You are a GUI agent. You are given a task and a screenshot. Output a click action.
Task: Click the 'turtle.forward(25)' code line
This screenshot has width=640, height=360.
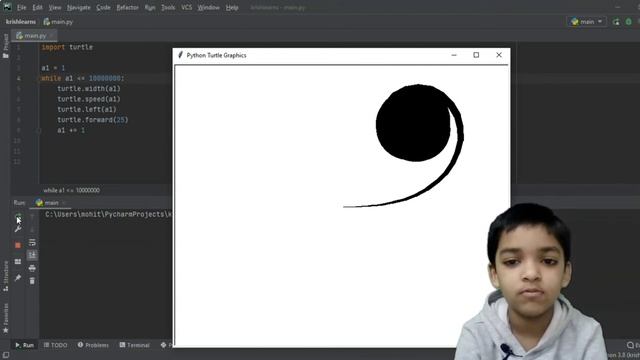[93, 120]
